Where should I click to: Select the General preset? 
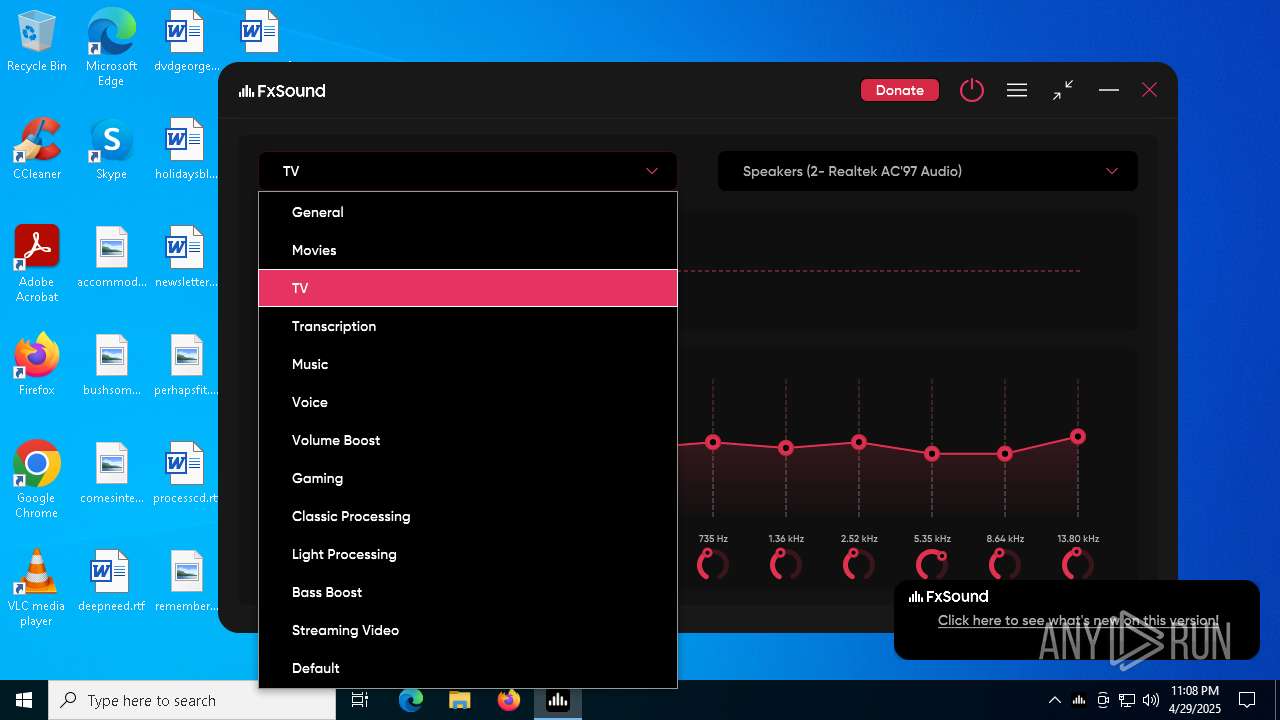pyautogui.click(x=468, y=212)
